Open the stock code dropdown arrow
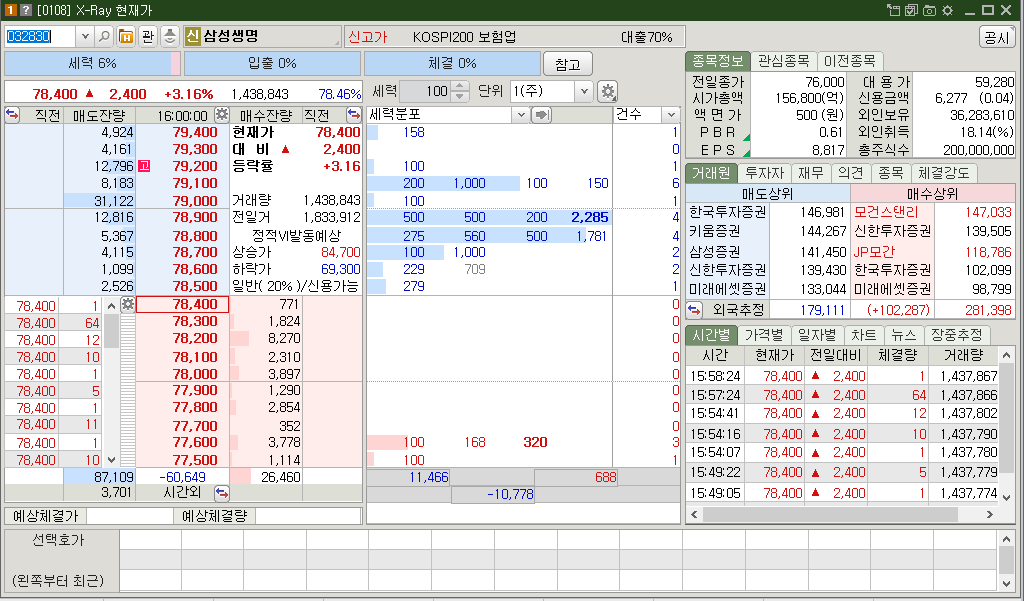Screen dimensions: 1024x601 [84, 37]
